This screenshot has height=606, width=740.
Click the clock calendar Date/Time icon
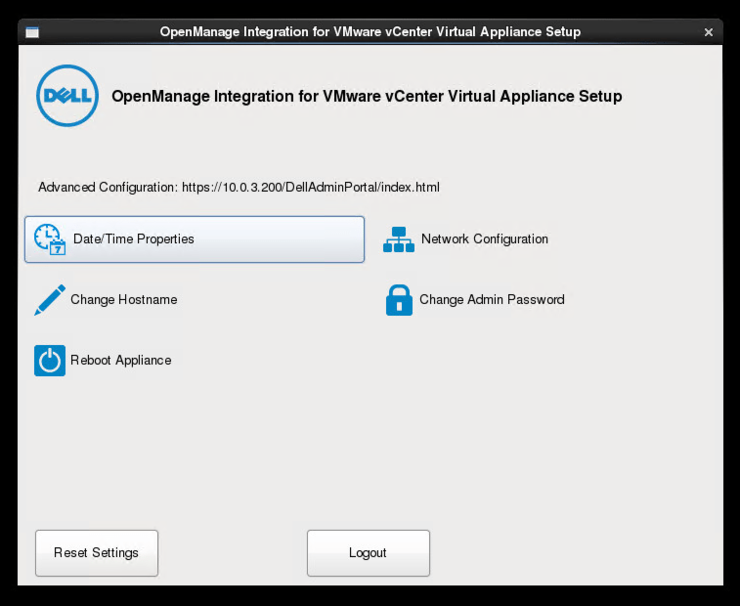click(50, 239)
